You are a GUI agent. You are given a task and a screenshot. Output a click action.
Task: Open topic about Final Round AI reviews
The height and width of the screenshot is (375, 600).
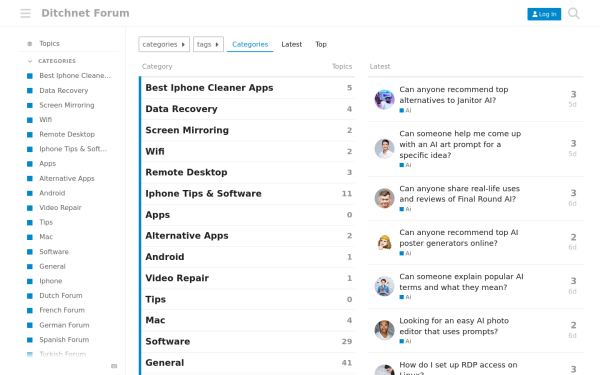[x=459, y=194]
